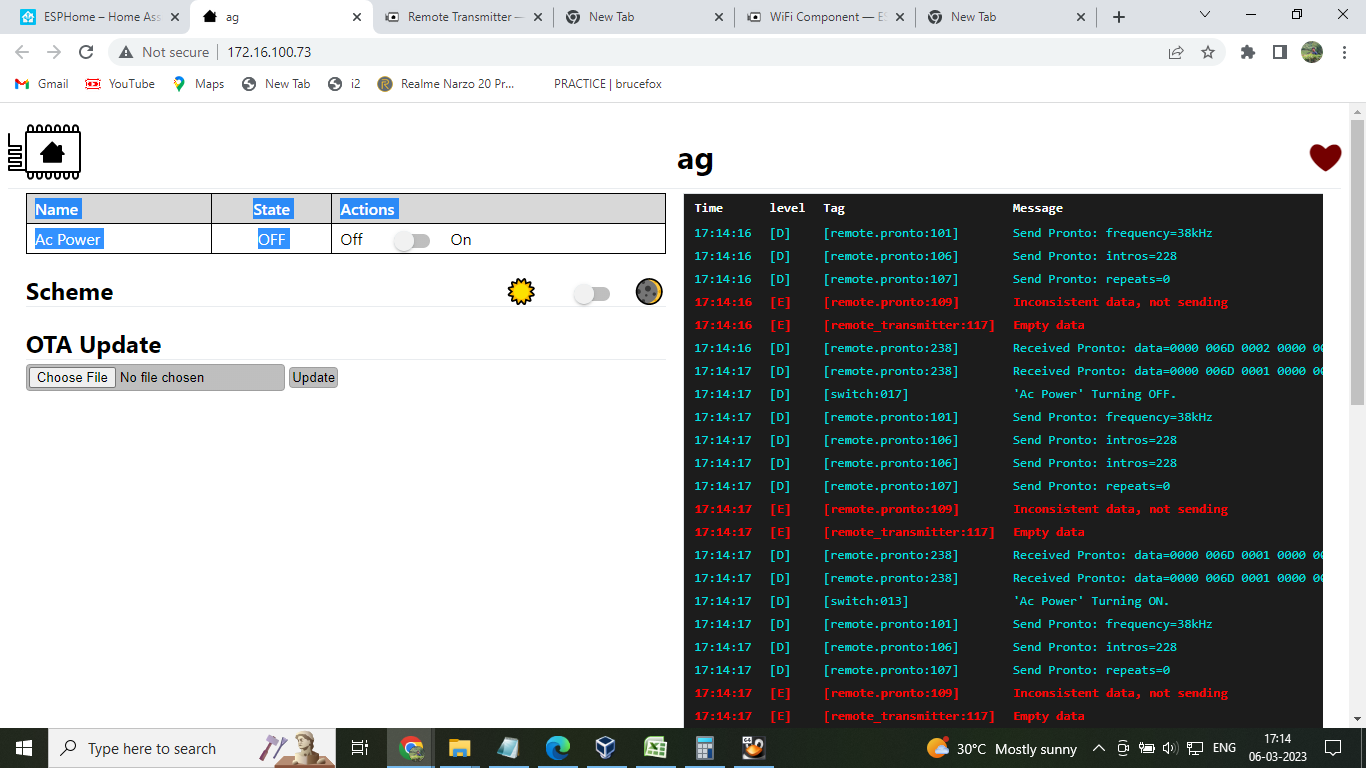Share this page using the share icon
Viewport: 1366px width, 768px height.
[1176, 52]
